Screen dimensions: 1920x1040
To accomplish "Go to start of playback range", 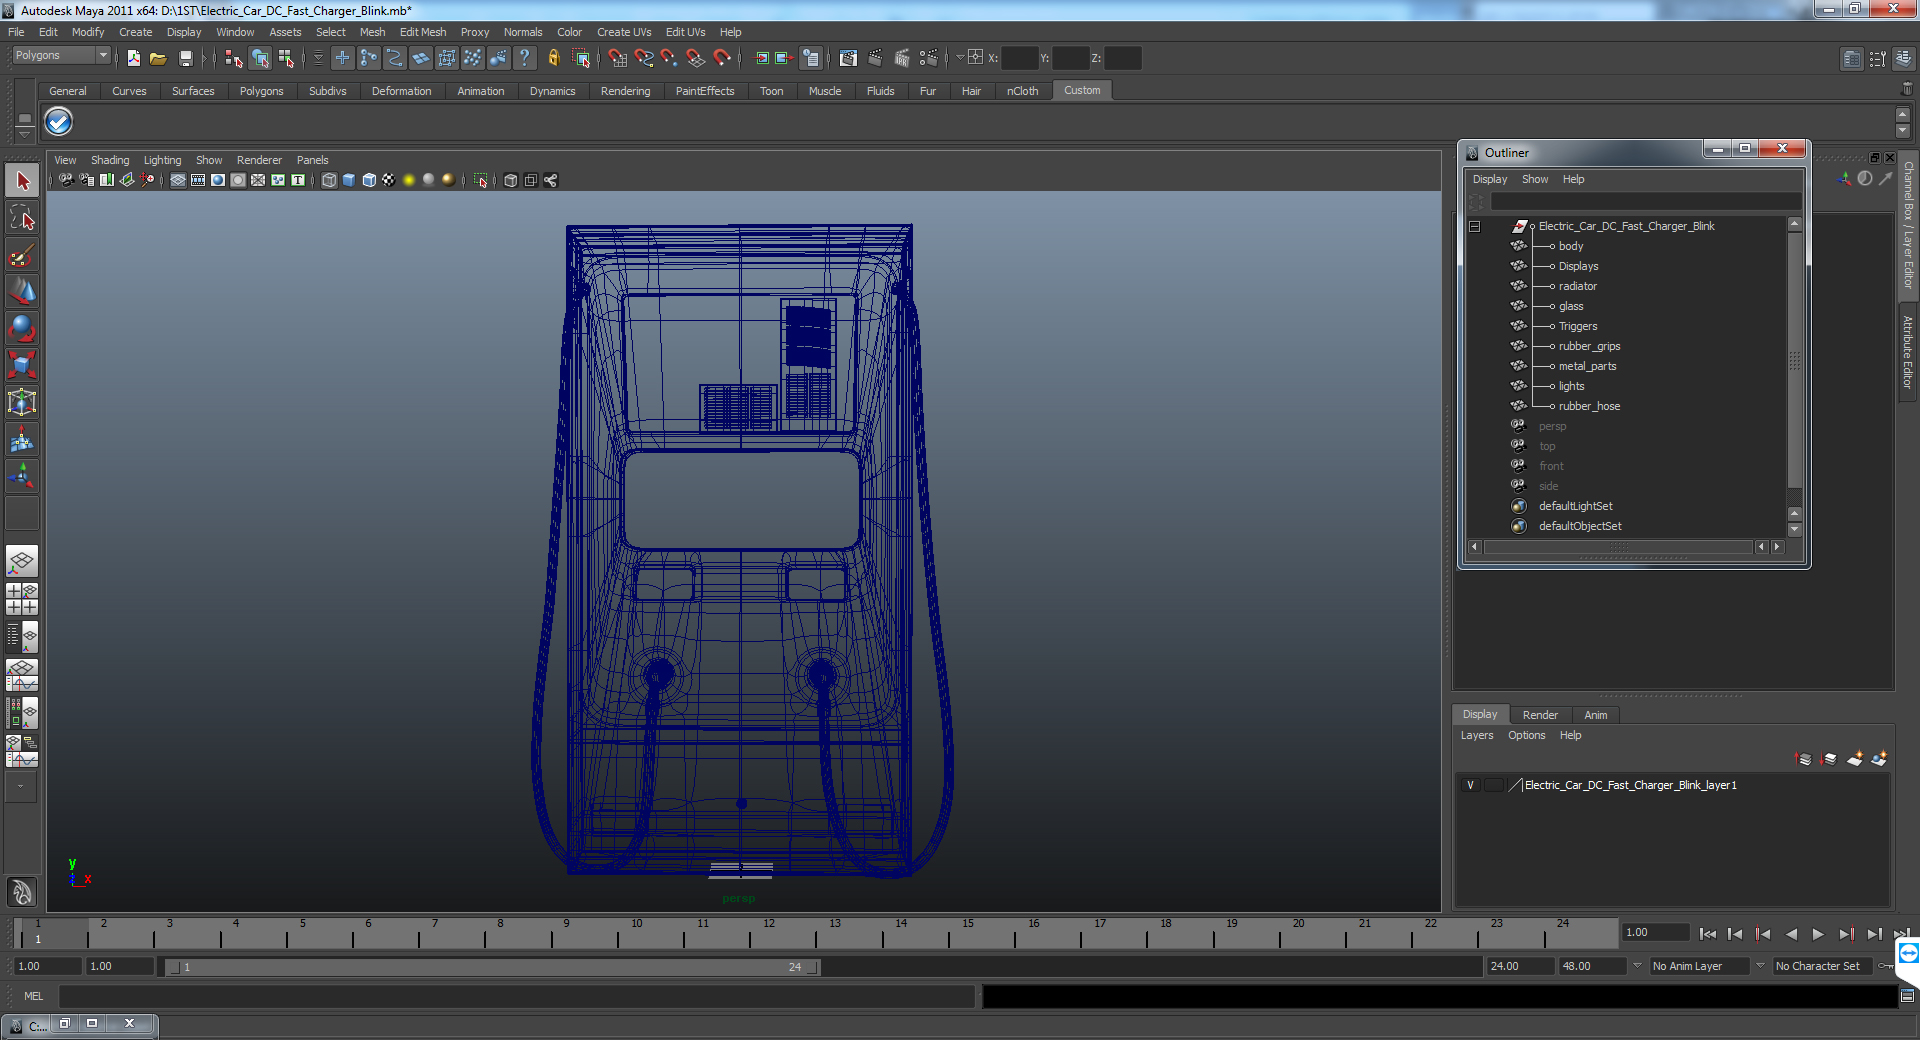I will (1708, 934).
